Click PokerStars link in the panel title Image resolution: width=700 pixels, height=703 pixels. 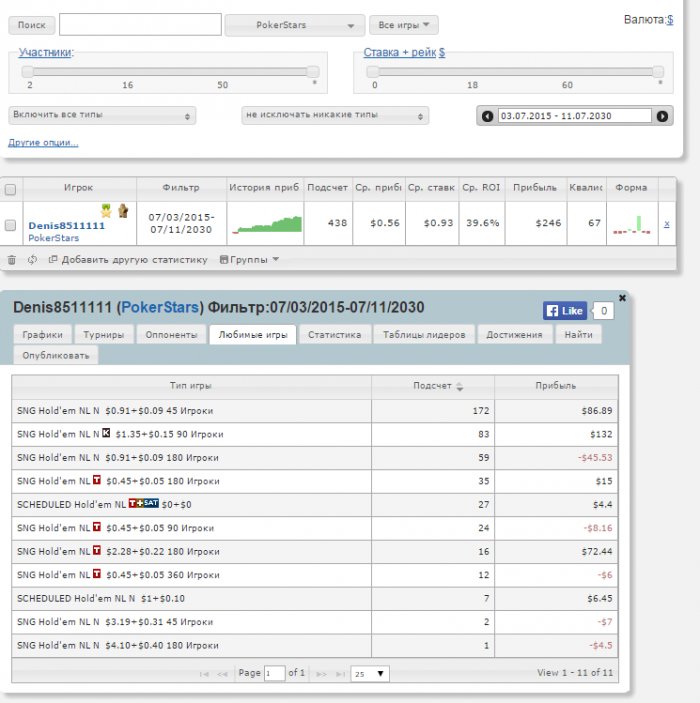tap(160, 307)
